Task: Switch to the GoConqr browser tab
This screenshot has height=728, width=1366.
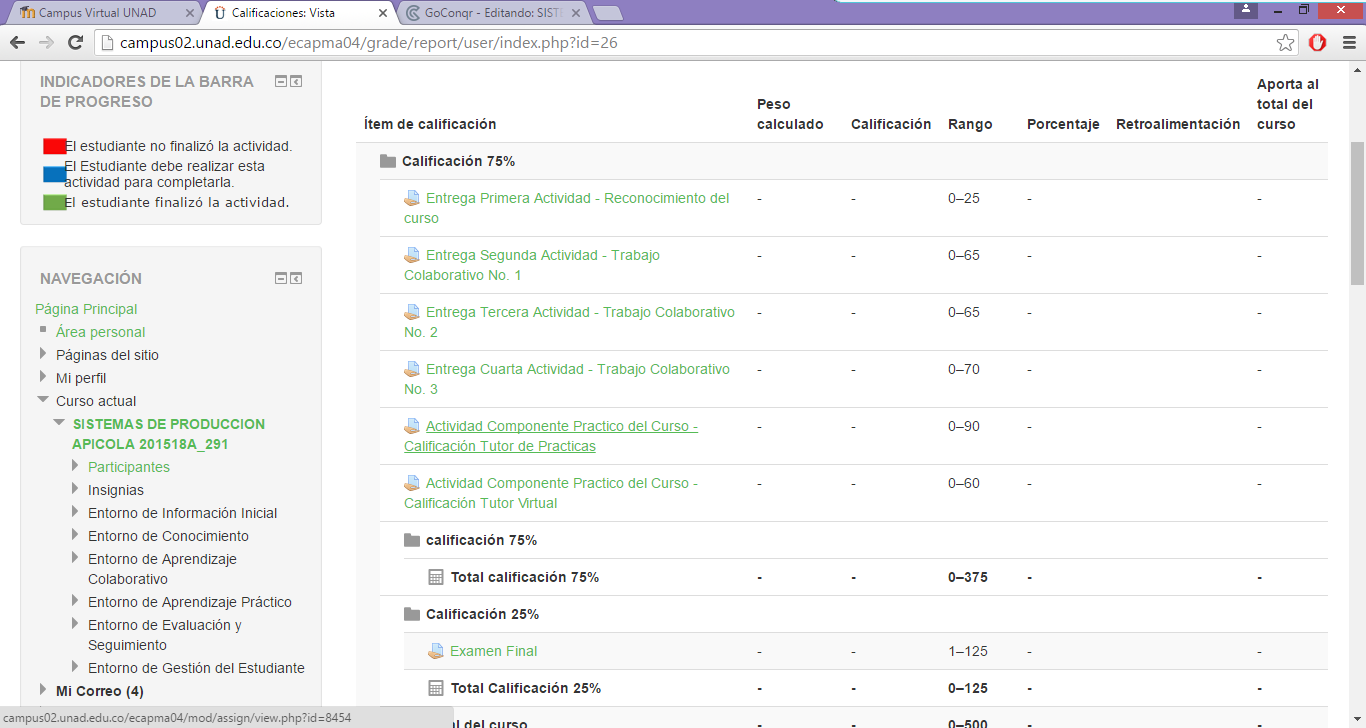Action: tap(490, 13)
